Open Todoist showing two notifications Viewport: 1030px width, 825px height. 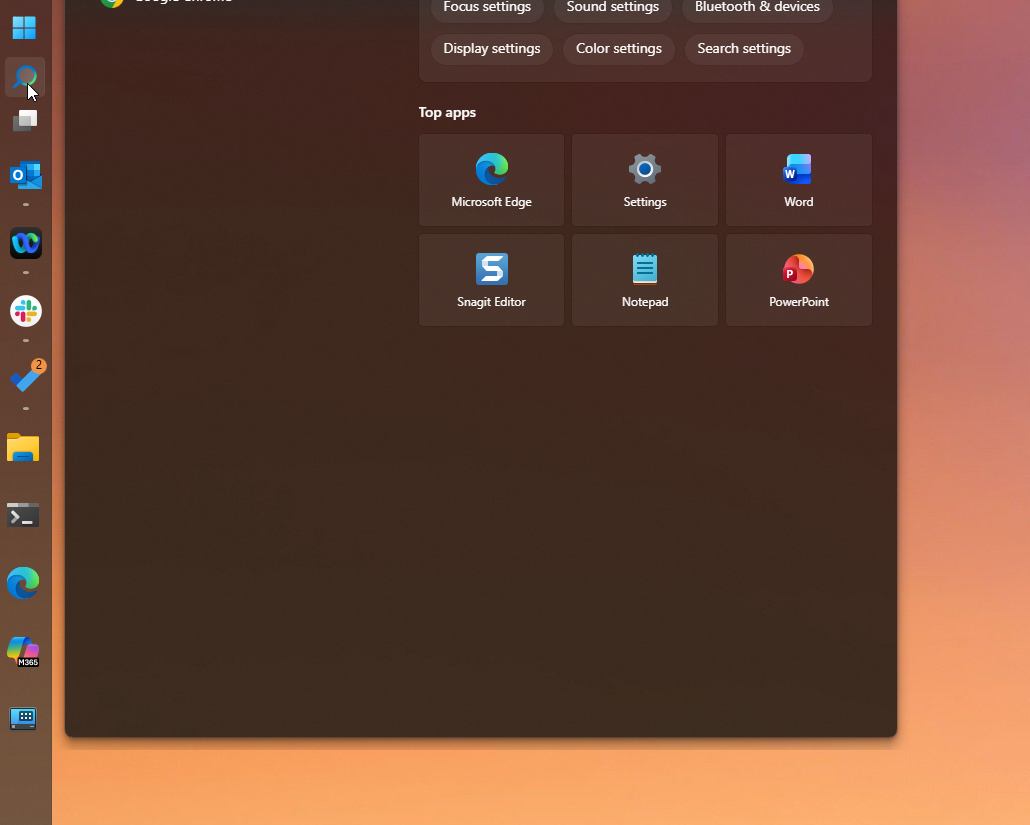[25, 378]
